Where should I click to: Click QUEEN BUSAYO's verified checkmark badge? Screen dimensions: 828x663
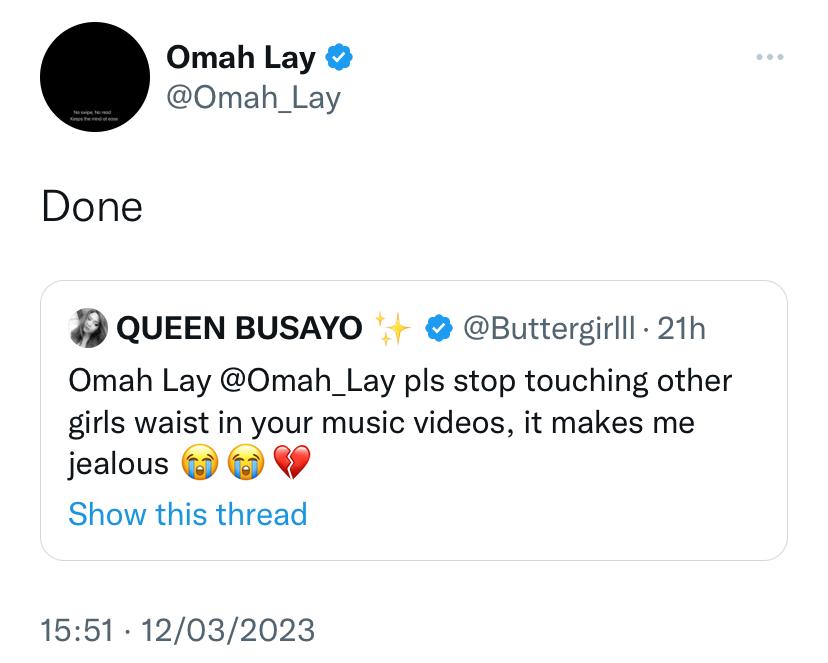(x=439, y=328)
